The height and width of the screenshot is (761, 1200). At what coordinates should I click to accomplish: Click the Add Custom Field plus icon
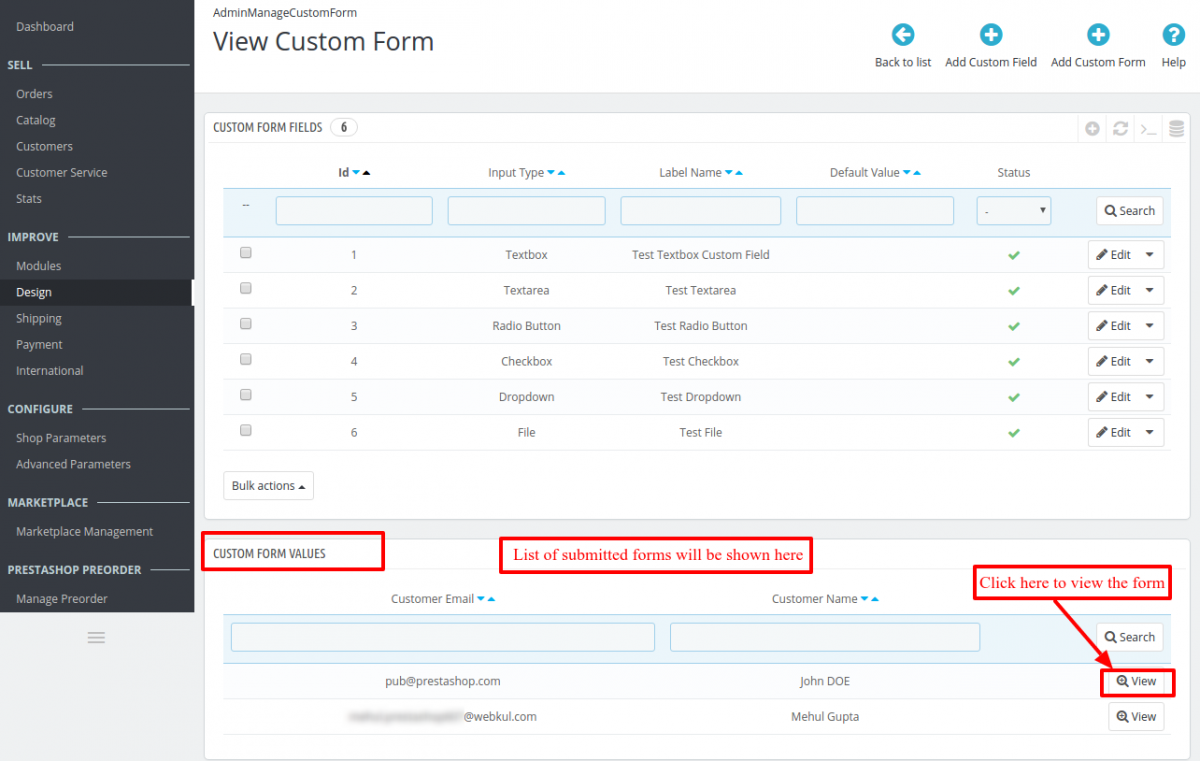pyautogui.click(x=991, y=36)
